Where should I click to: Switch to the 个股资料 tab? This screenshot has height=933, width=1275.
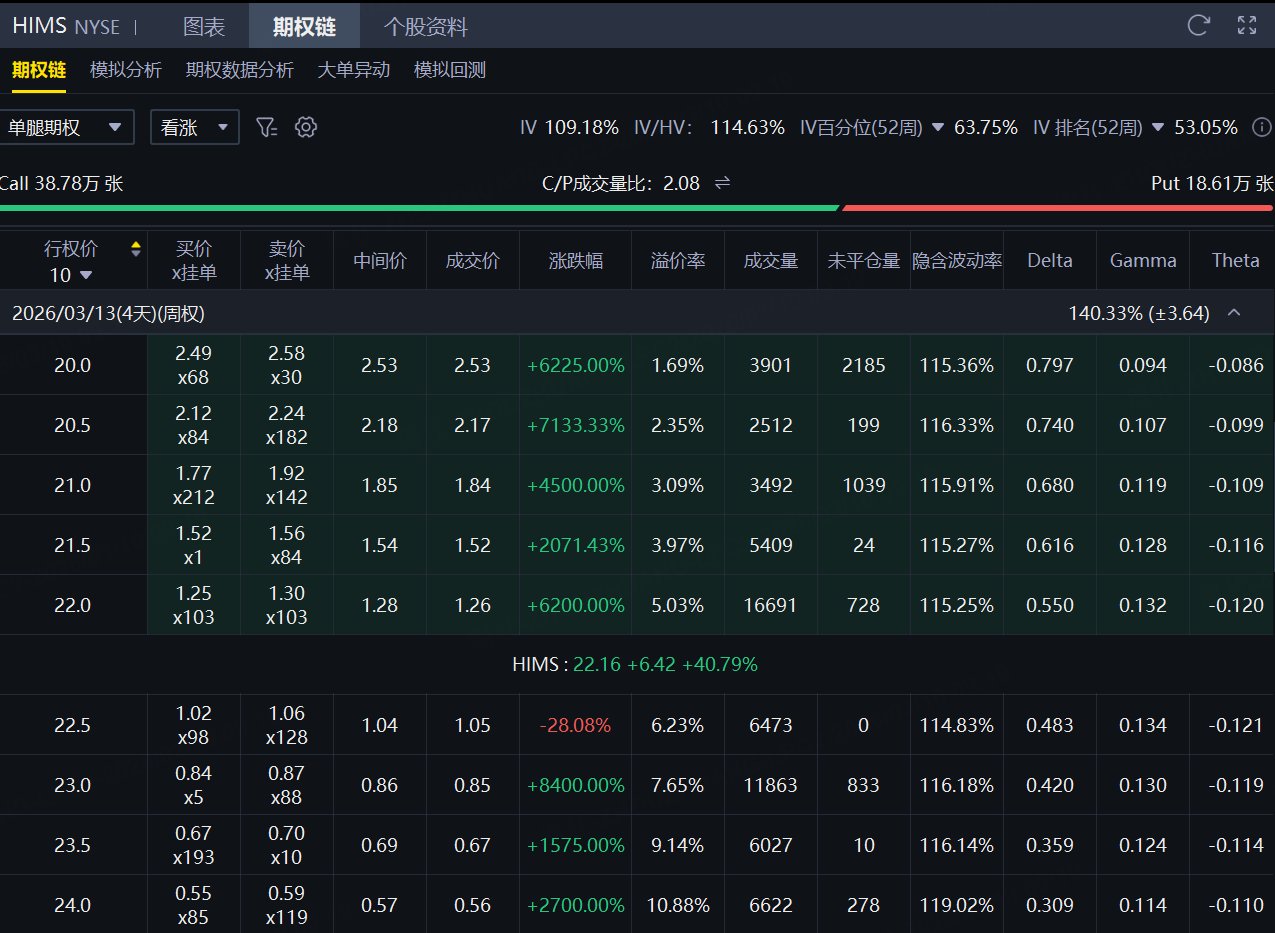425,27
